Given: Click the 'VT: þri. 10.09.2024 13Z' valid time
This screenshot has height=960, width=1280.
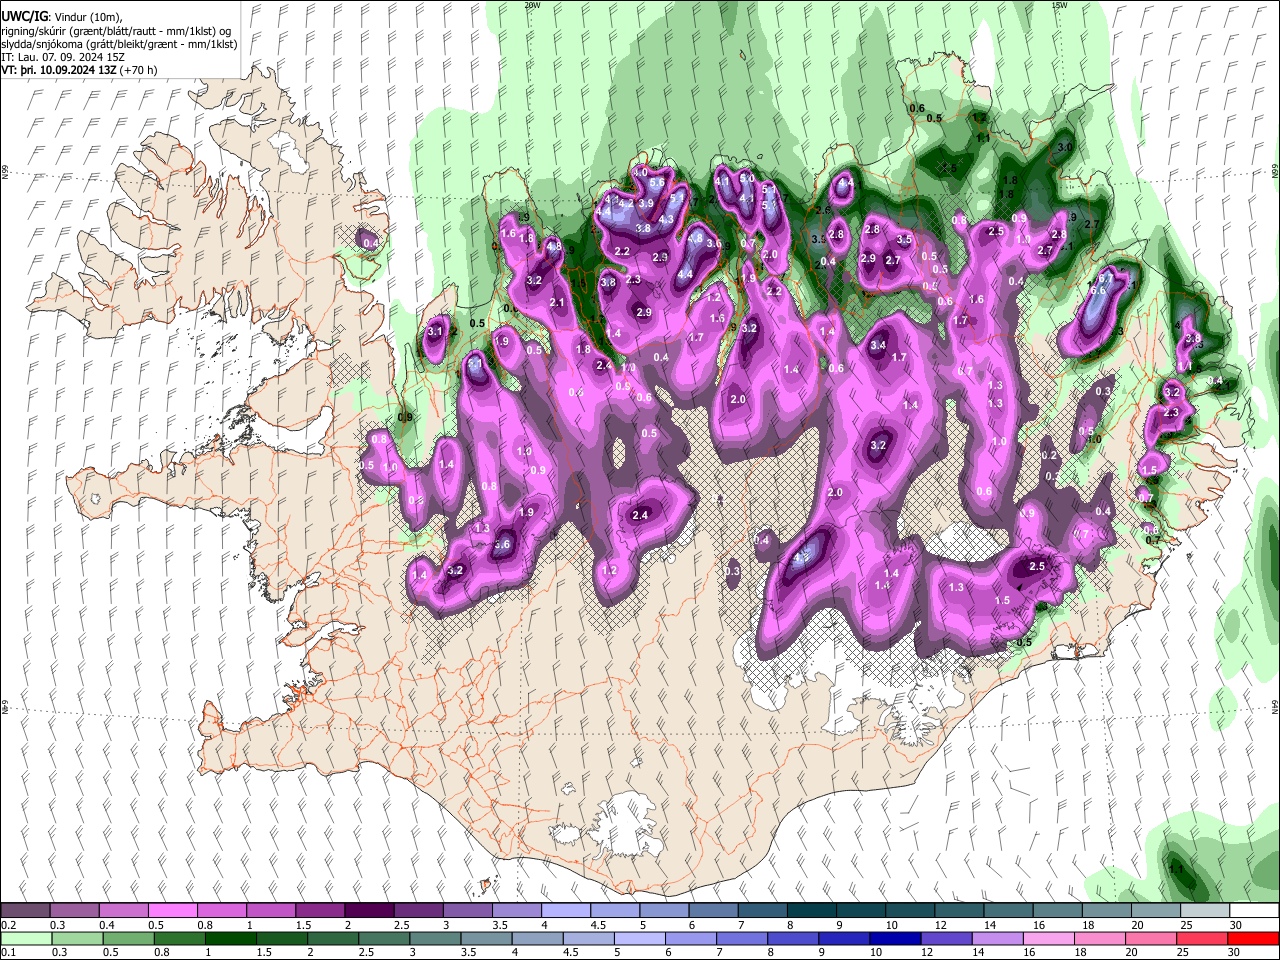Looking at the screenshot, I should tap(59, 70).
